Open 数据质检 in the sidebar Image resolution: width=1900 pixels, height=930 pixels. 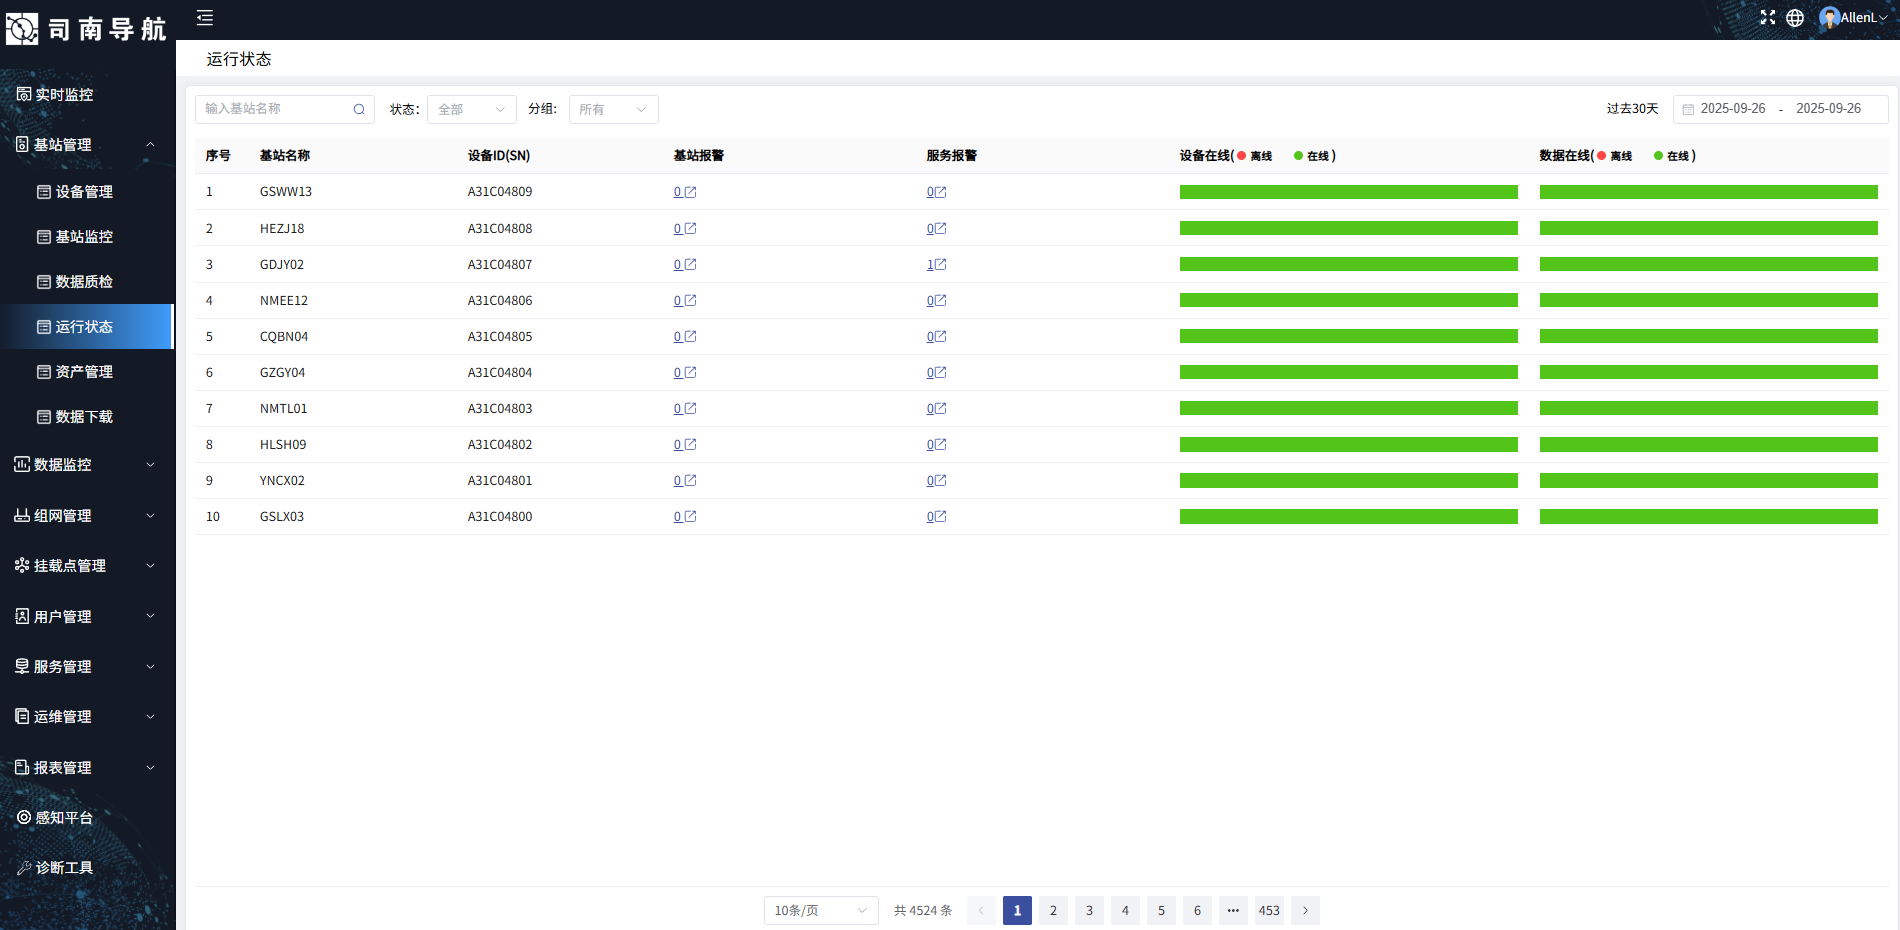(84, 281)
